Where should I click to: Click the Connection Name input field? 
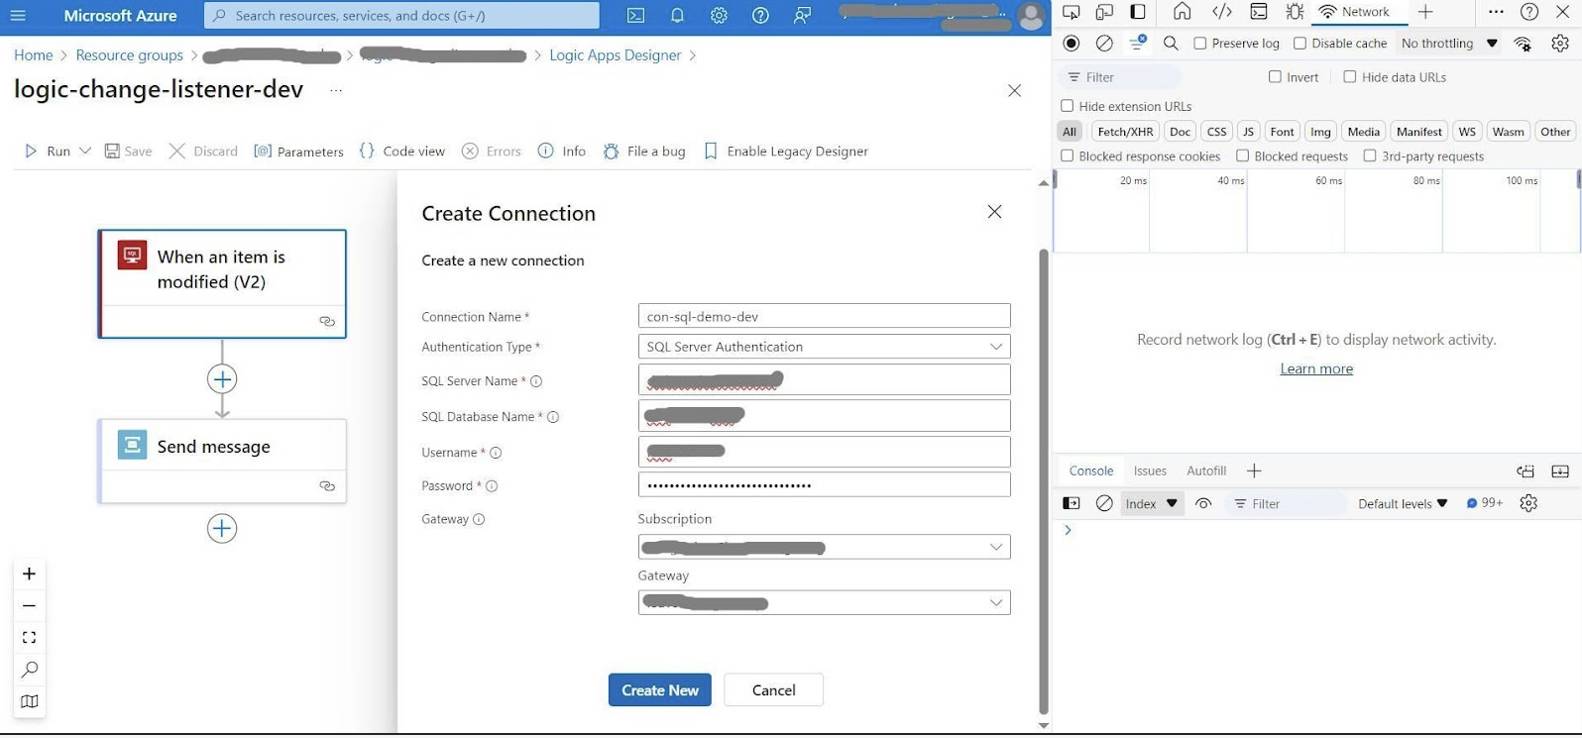point(824,316)
